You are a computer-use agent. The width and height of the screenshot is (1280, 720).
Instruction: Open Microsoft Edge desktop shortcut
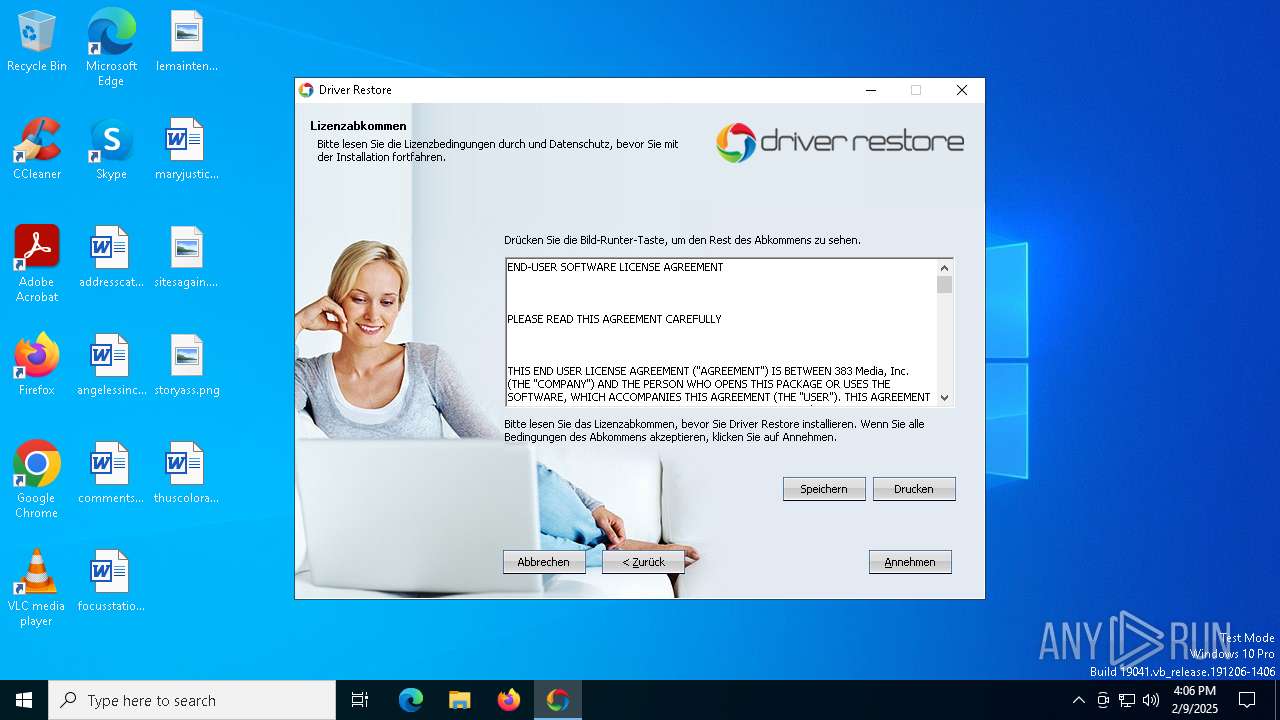point(111,47)
